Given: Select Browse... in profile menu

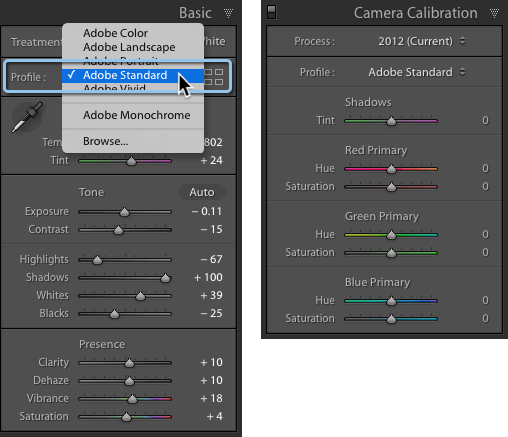Looking at the screenshot, I should click(105, 141).
